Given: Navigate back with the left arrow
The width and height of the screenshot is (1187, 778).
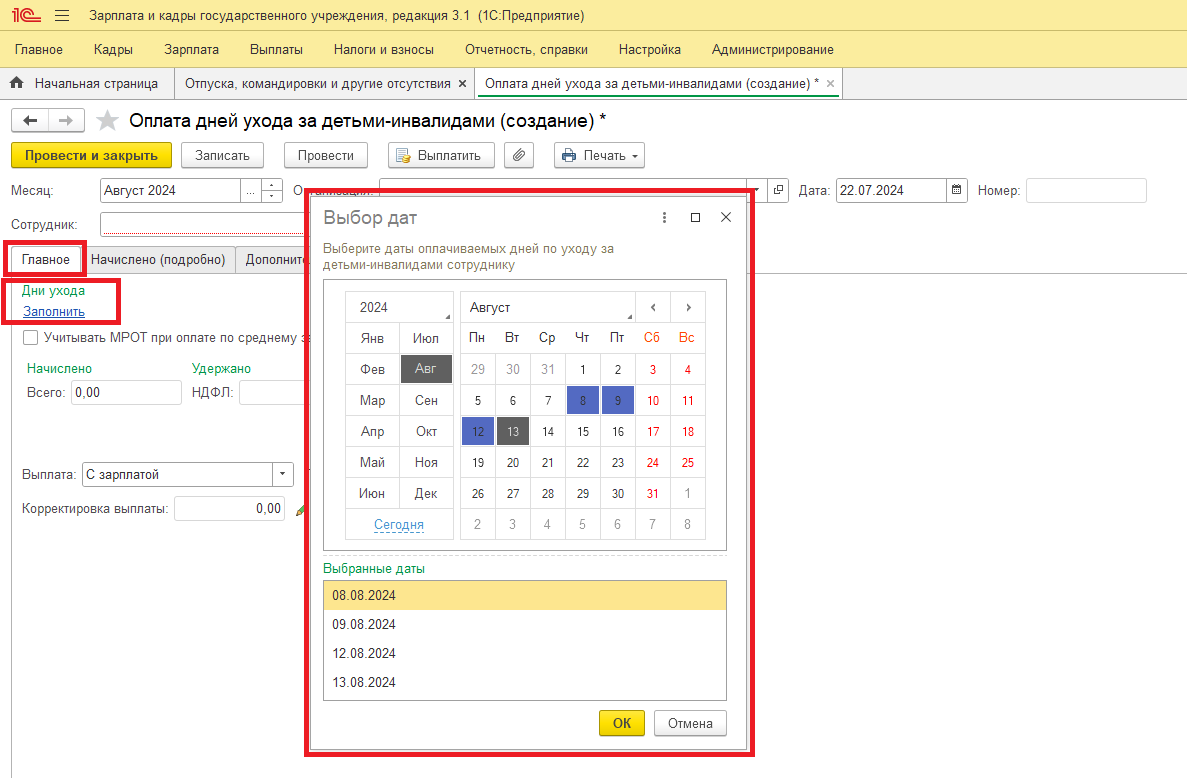Looking at the screenshot, I should [x=30, y=120].
